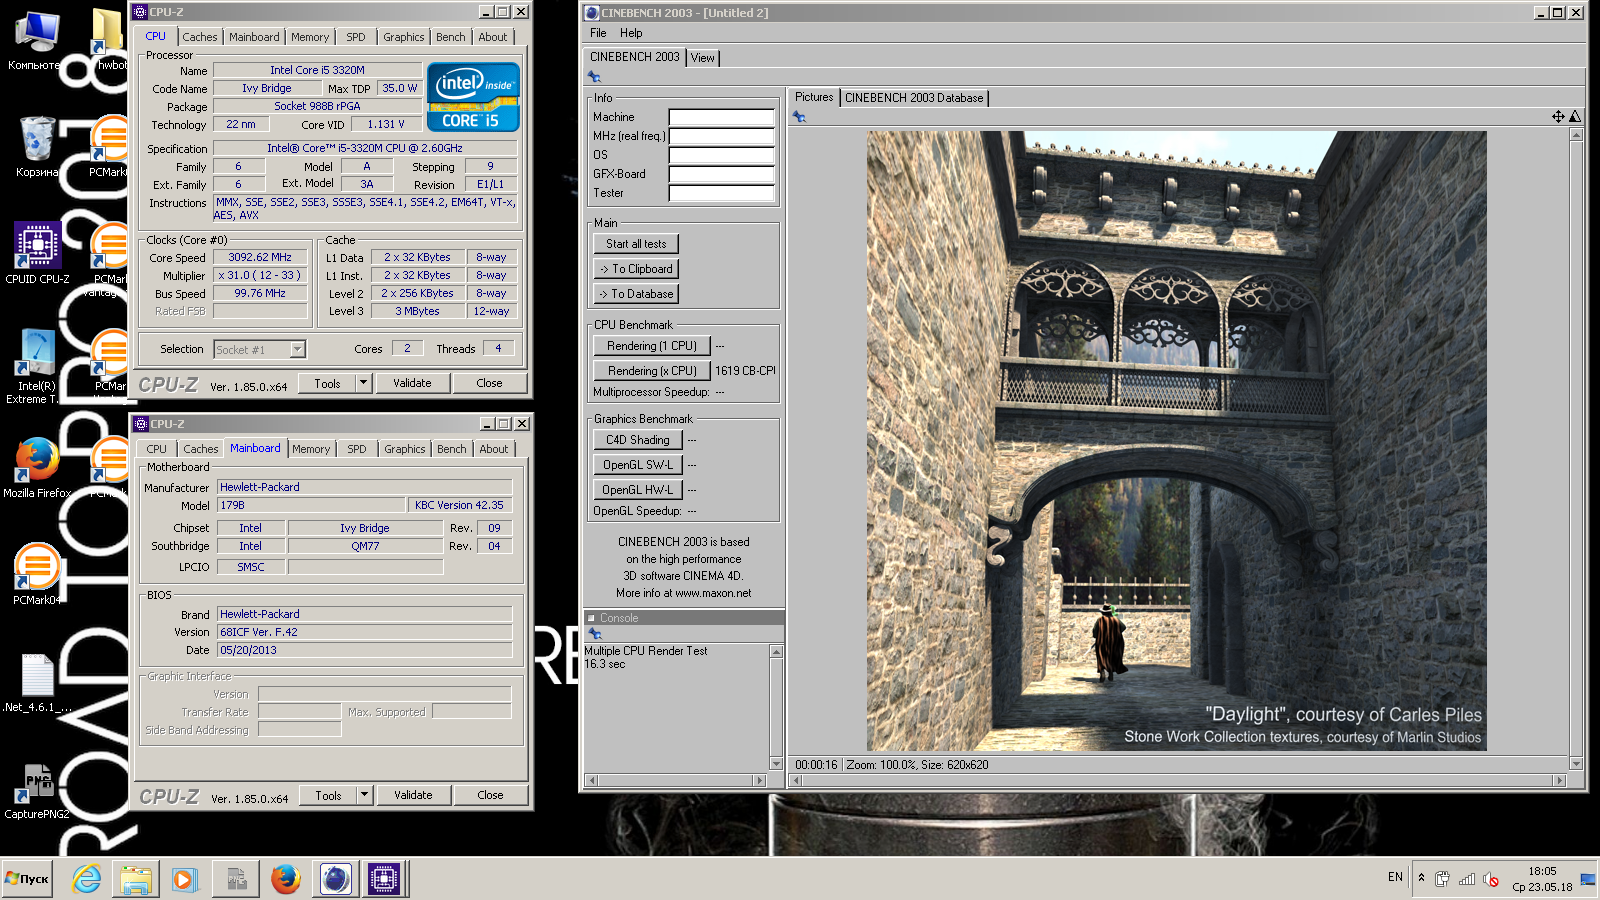Select the Mainboard tab in top CPU-Z

click(x=254, y=37)
